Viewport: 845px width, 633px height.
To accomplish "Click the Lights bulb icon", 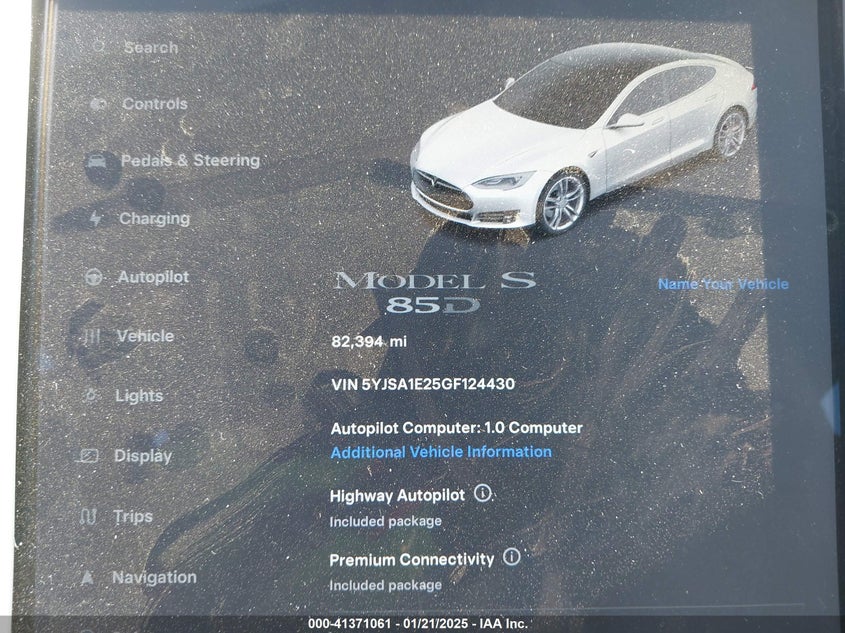I will point(91,396).
